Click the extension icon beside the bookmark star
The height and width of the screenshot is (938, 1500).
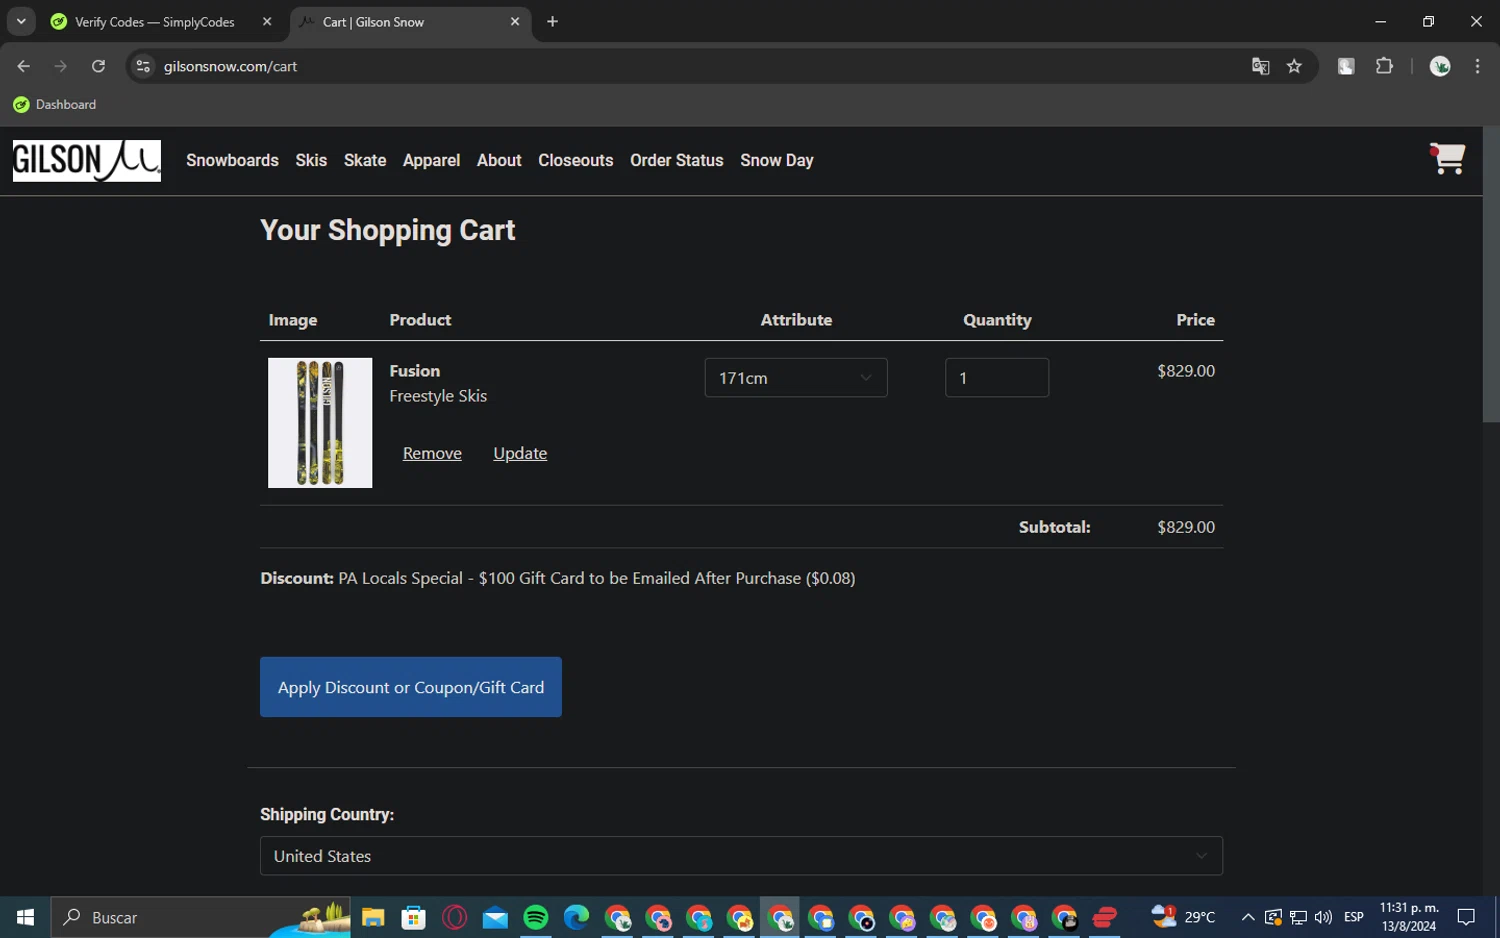(x=1346, y=66)
